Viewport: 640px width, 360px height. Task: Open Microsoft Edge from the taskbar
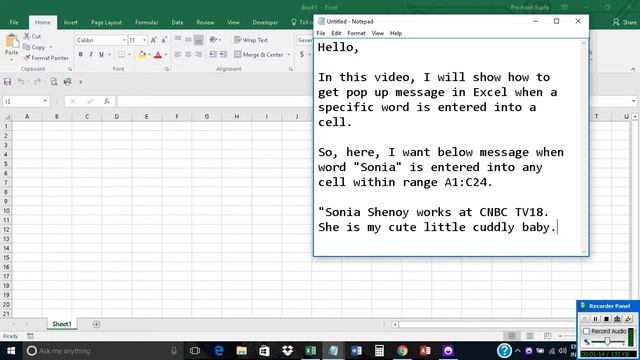[219, 351]
